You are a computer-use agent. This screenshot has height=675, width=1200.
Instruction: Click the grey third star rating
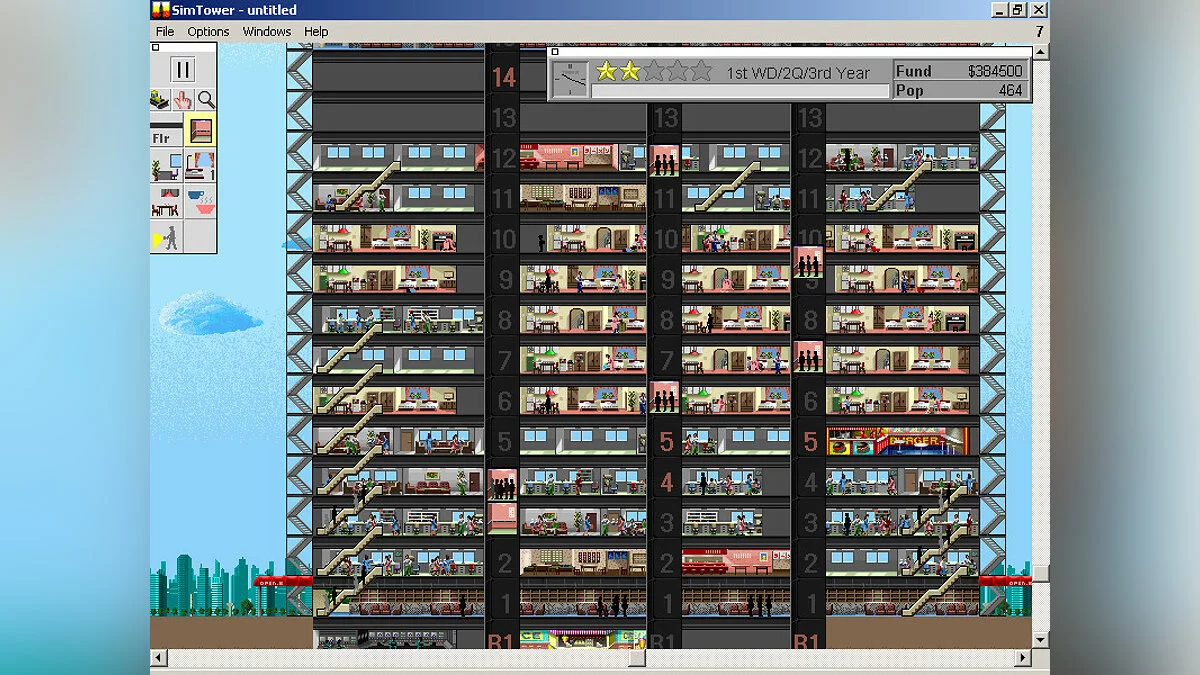[653, 71]
